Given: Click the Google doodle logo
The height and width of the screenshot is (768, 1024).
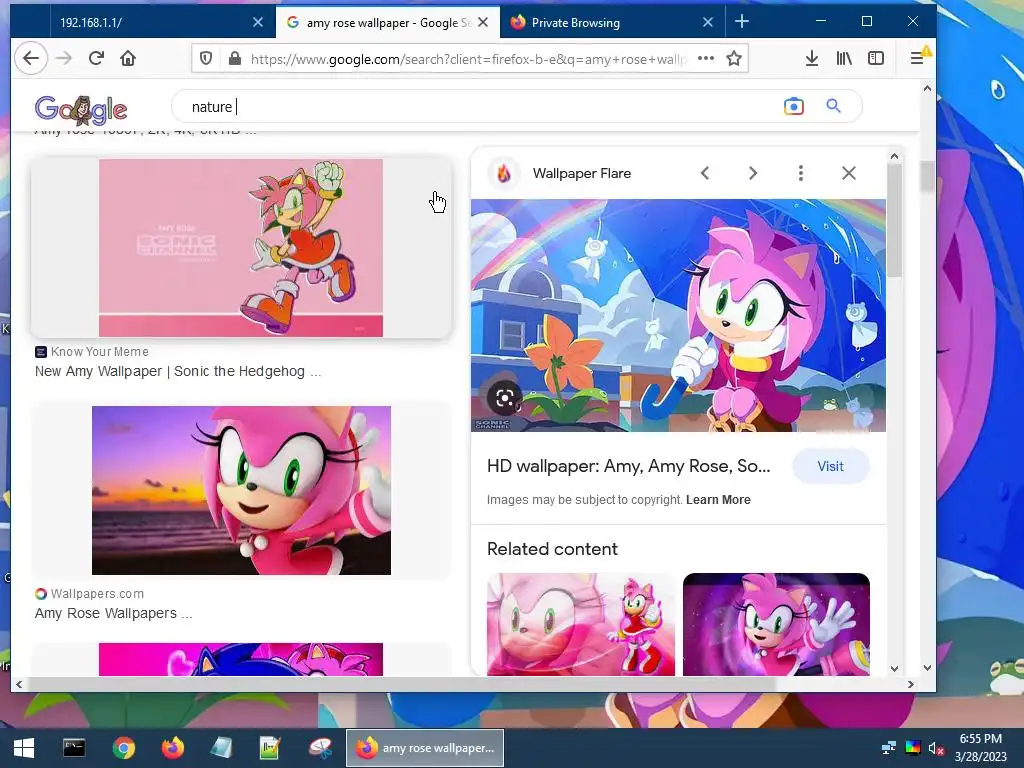Looking at the screenshot, I should tap(81, 110).
